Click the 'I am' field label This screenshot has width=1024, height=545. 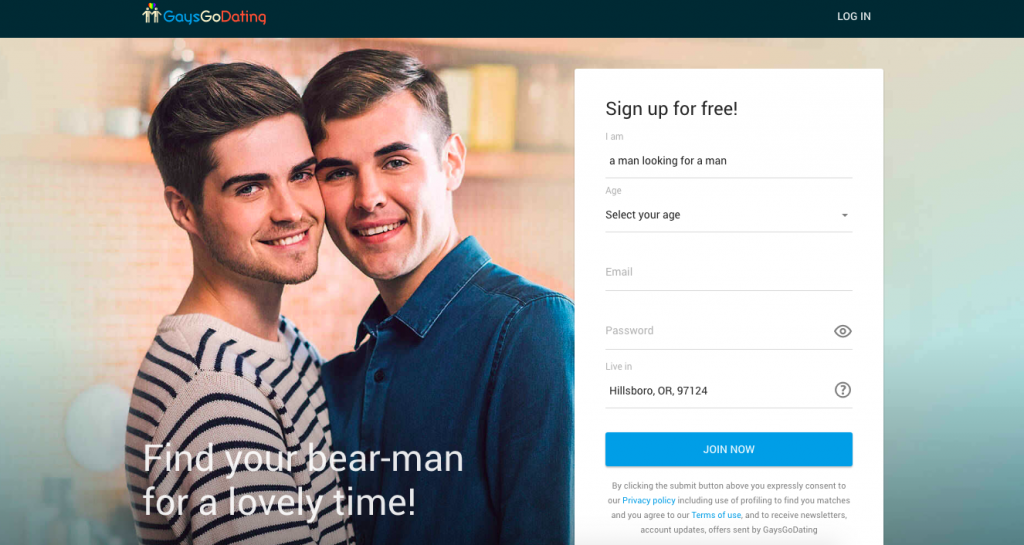pyautogui.click(x=614, y=136)
